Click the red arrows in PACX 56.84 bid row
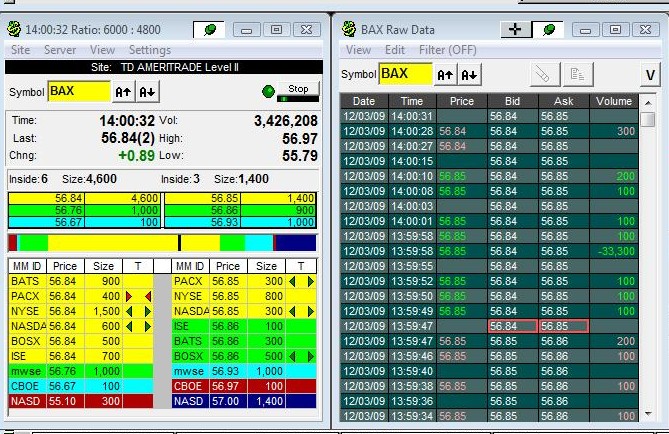The image size is (669, 434). pos(138,296)
